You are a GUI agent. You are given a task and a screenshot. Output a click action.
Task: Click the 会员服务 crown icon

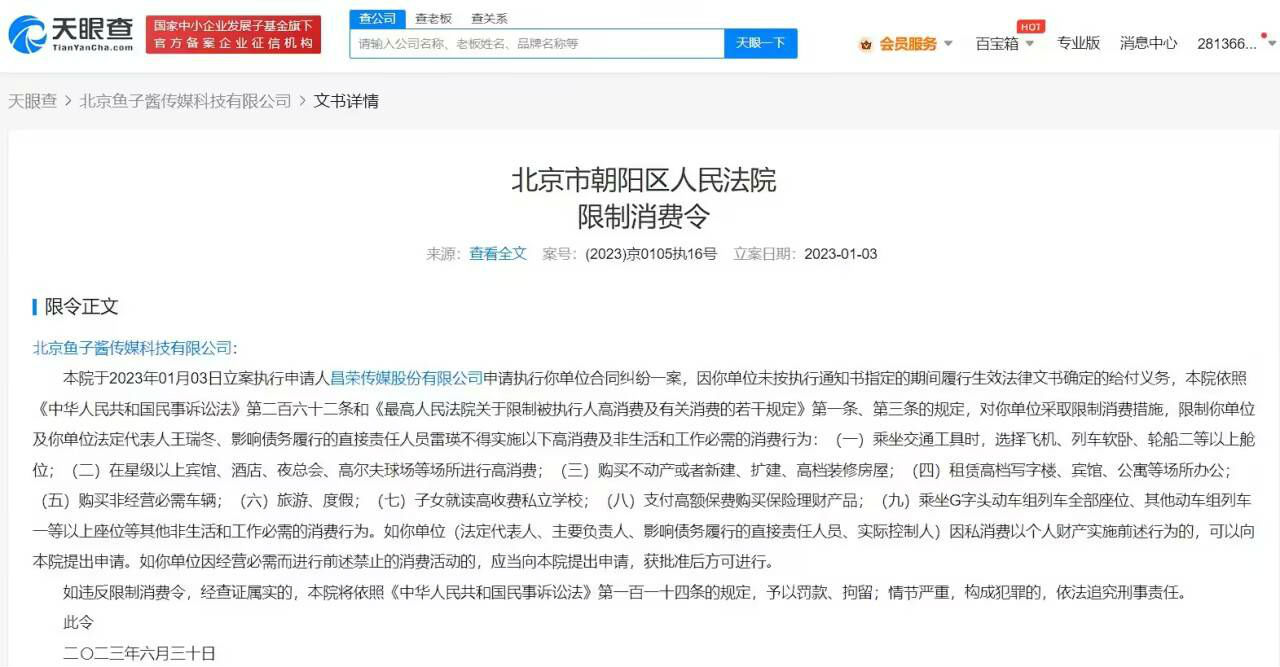[866, 44]
